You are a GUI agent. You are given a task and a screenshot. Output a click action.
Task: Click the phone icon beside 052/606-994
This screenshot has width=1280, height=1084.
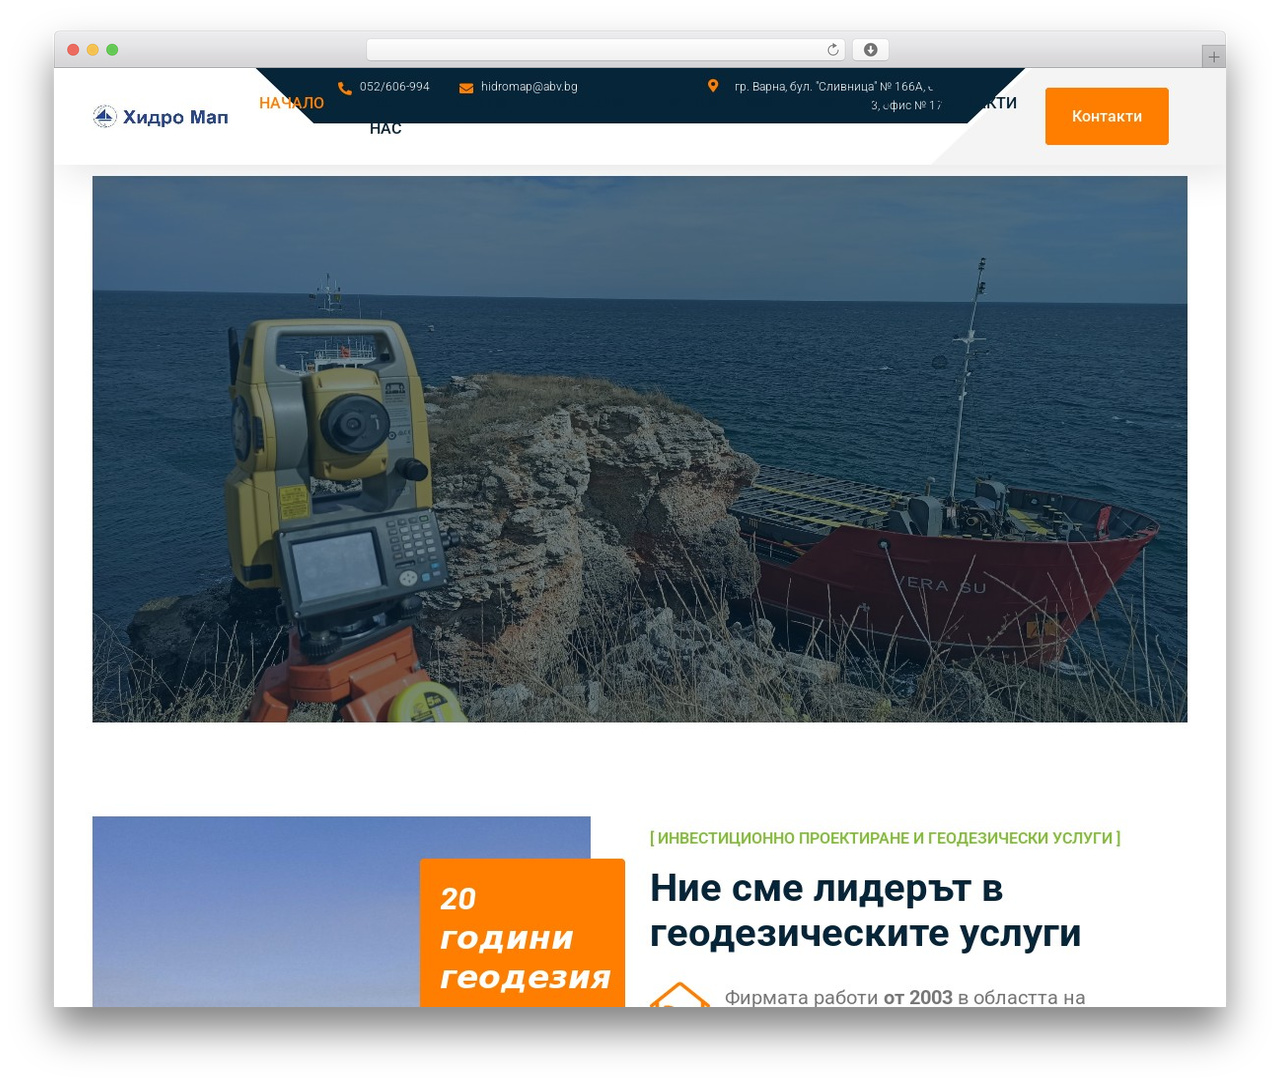pos(345,88)
